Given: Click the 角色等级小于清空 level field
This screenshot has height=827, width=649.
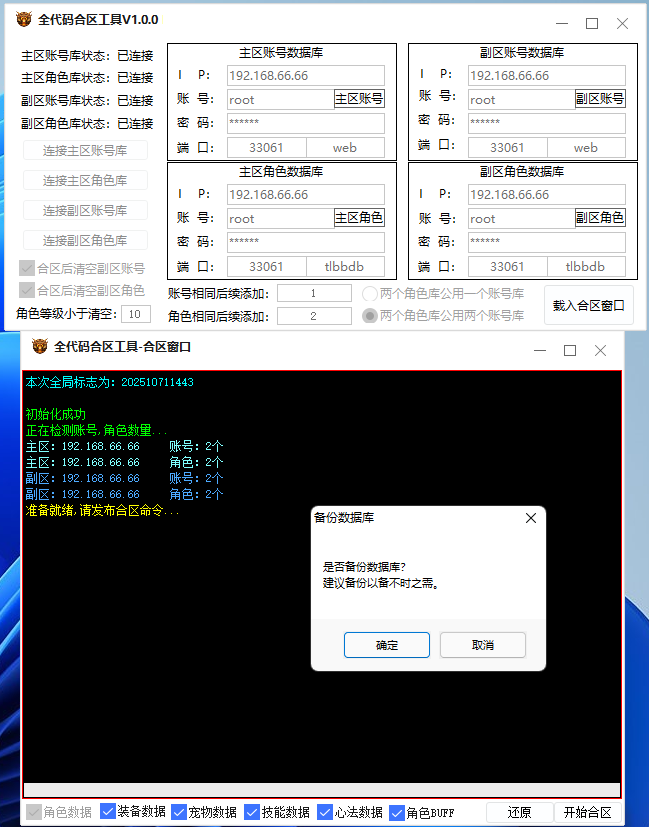Looking at the screenshot, I should point(136,314).
